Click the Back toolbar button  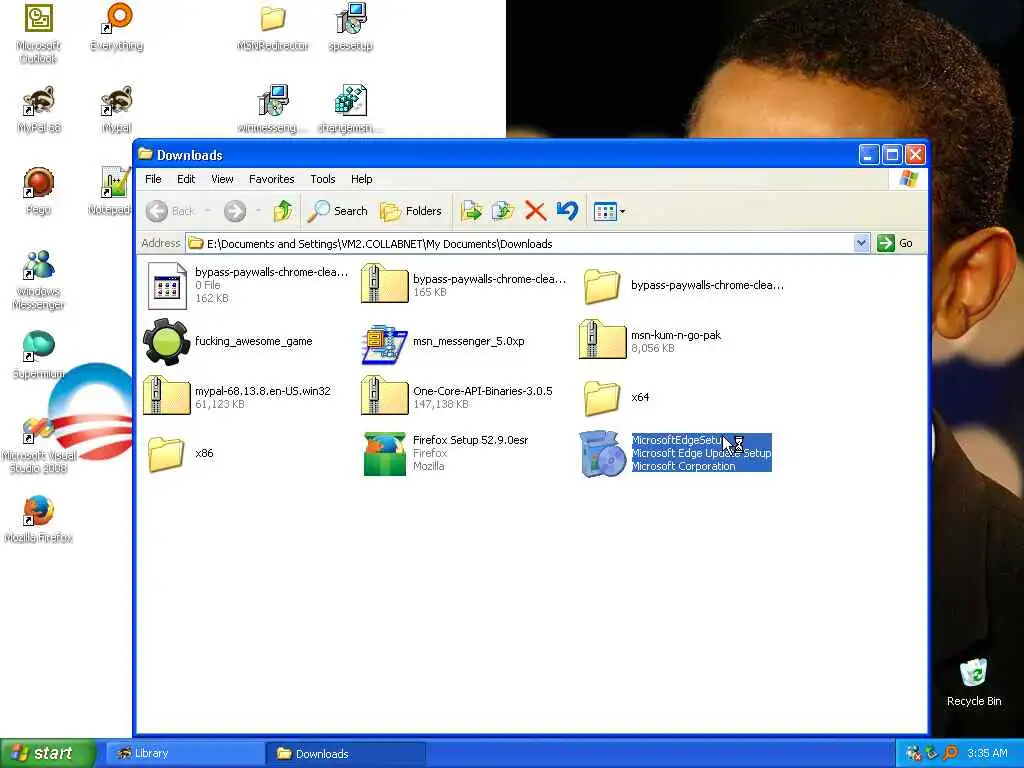(170, 211)
